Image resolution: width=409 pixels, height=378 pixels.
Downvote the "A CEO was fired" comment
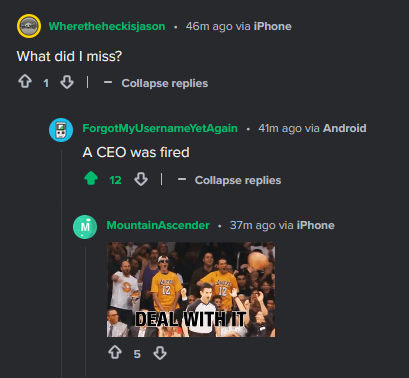point(141,179)
